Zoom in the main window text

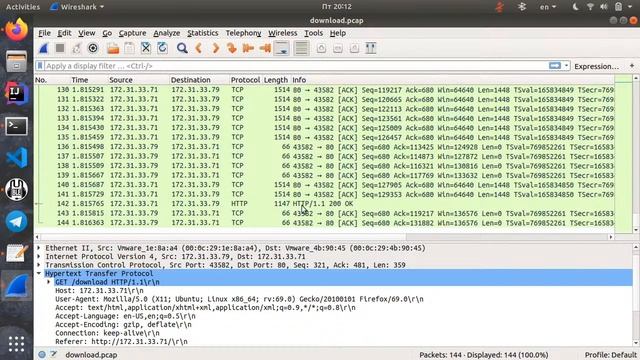(321, 48)
